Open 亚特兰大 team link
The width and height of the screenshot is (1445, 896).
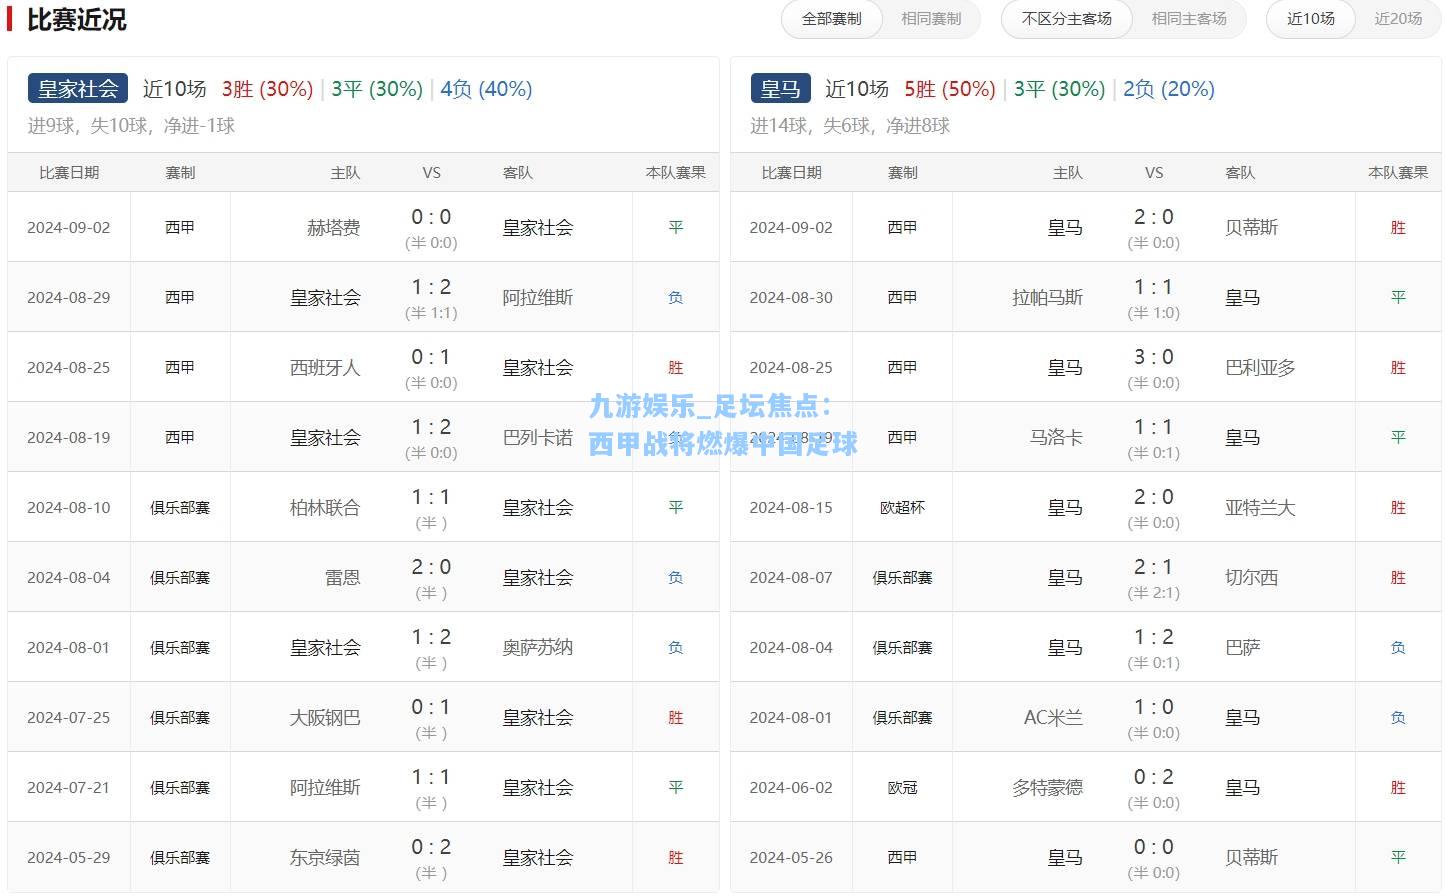pyautogui.click(x=1260, y=508)
